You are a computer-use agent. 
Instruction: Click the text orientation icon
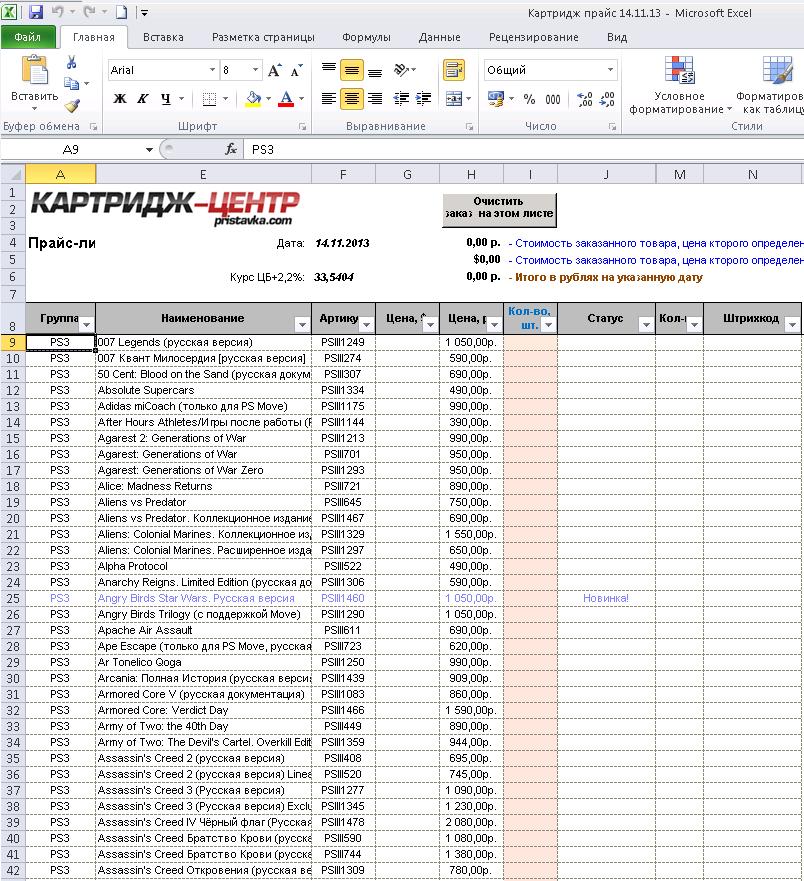401,70
